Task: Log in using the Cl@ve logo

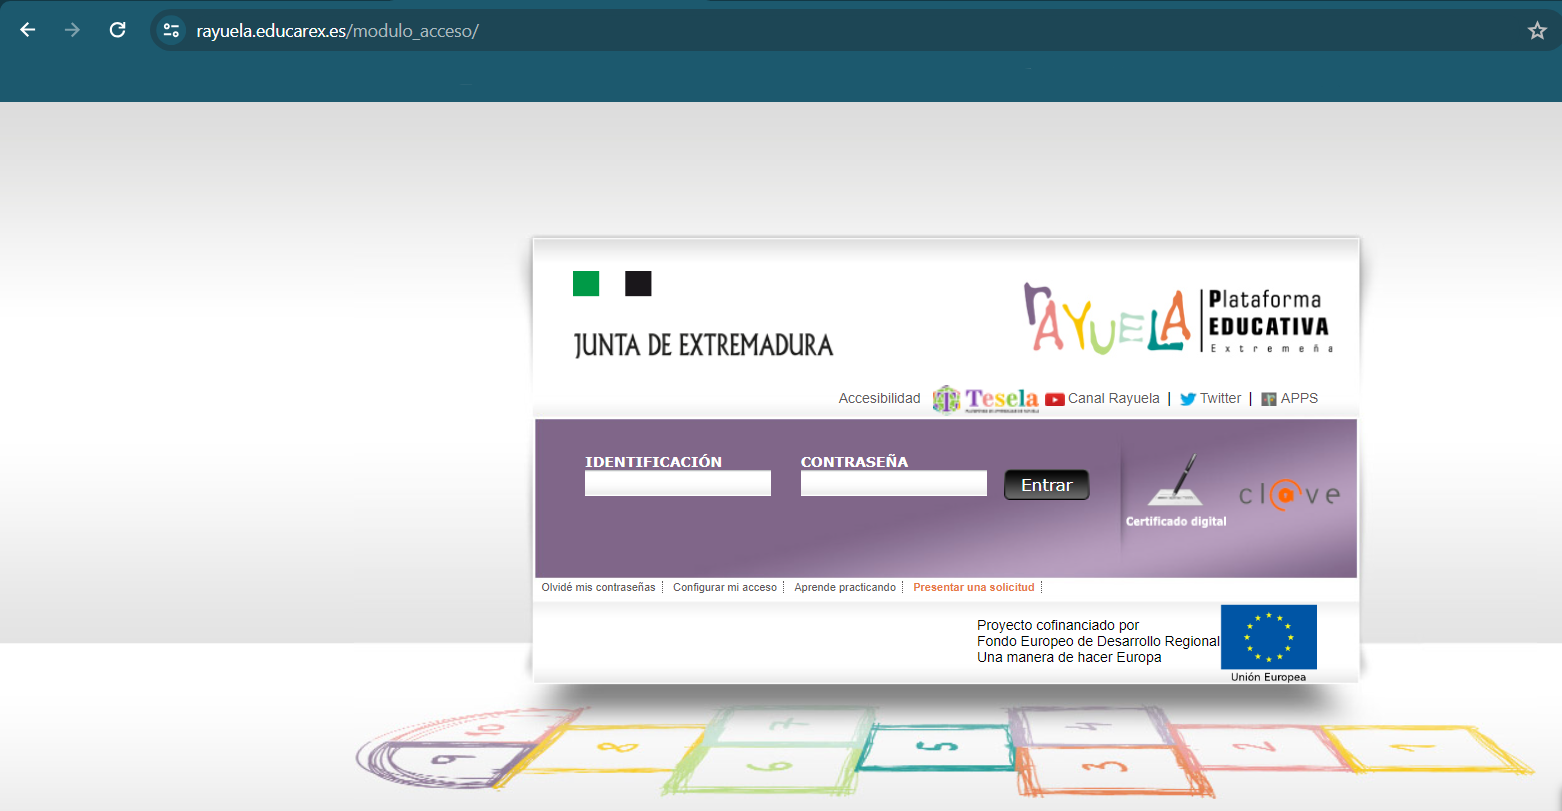Action: tap(1289, 494)
